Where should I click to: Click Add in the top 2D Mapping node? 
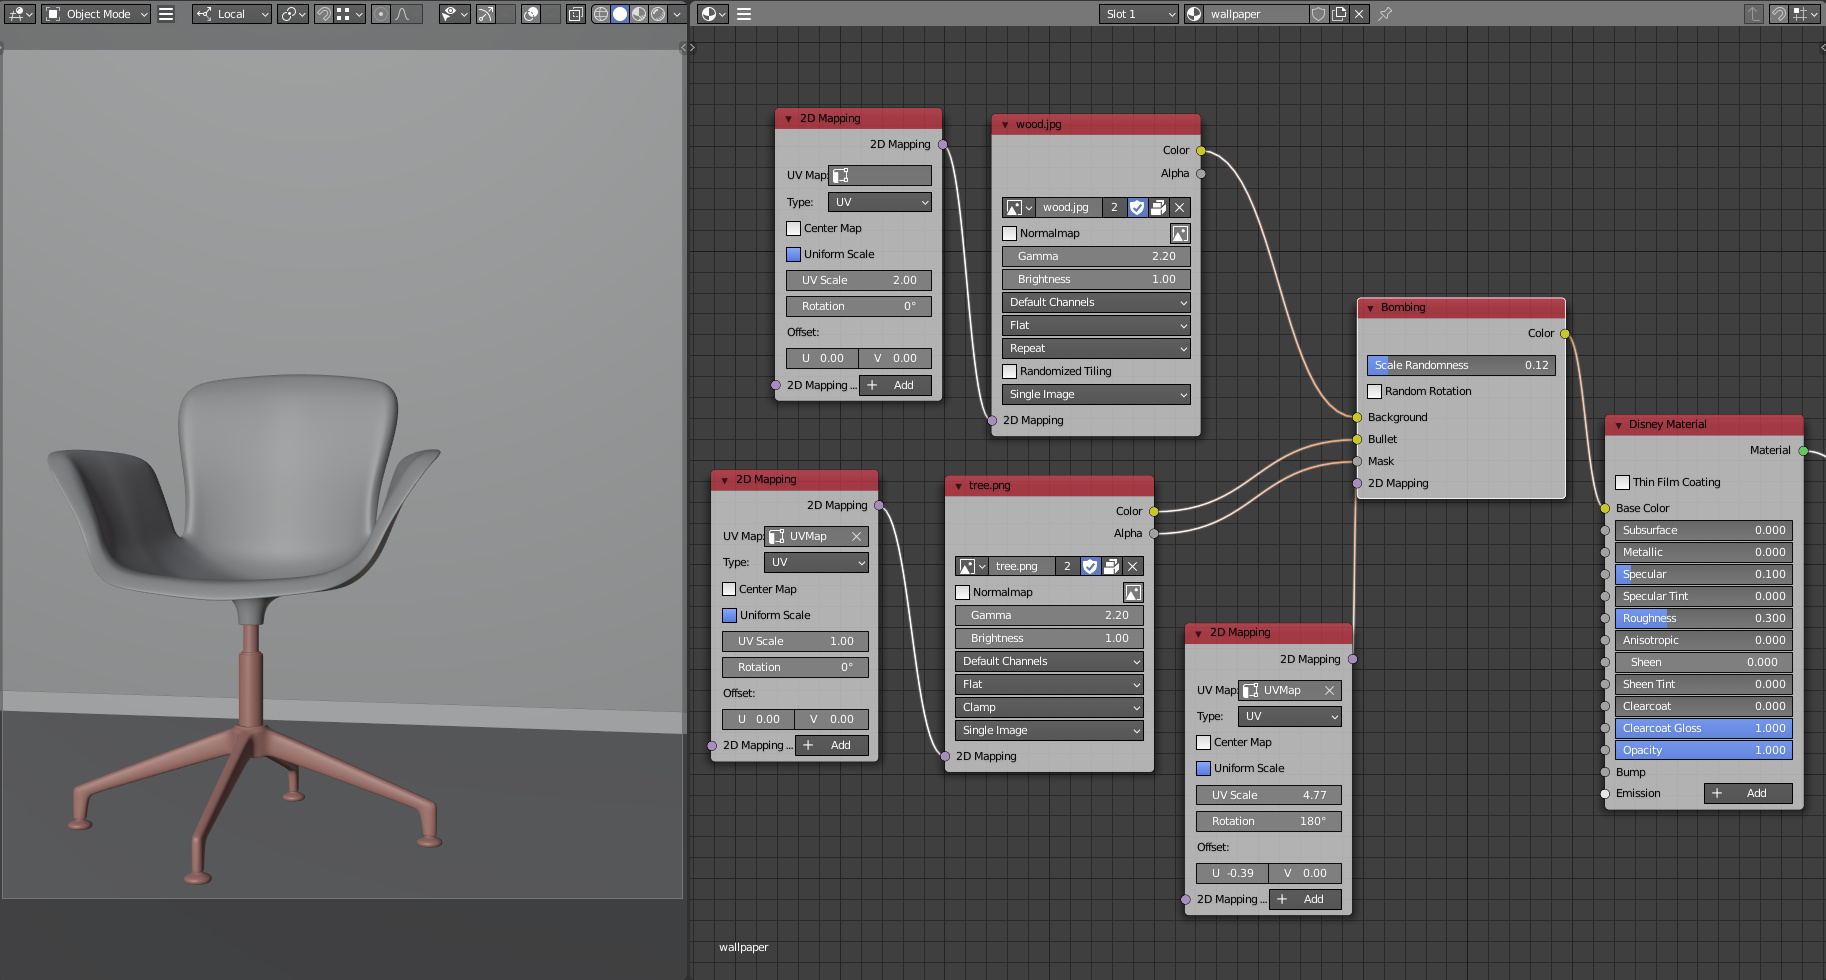tap(894, 385)
